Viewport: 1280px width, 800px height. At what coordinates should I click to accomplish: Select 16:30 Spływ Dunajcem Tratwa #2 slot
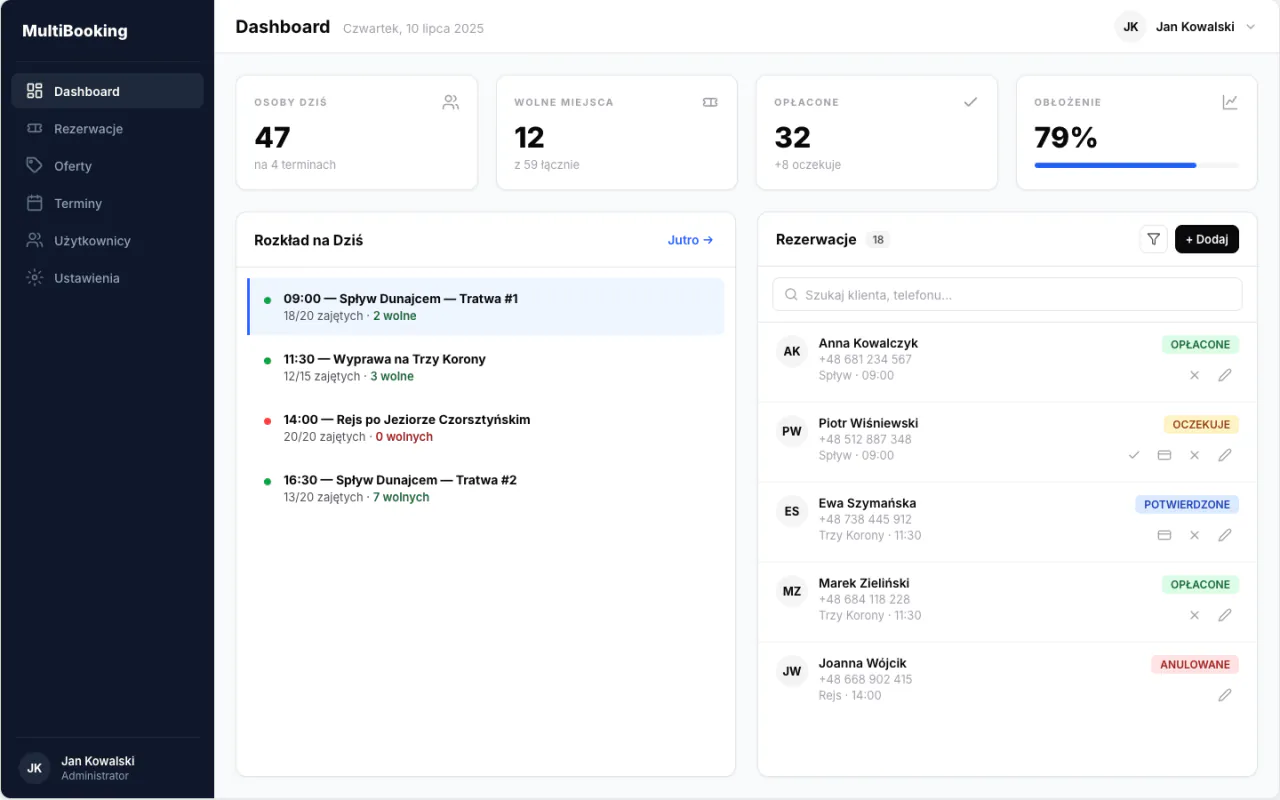click(x=485, y=488)
